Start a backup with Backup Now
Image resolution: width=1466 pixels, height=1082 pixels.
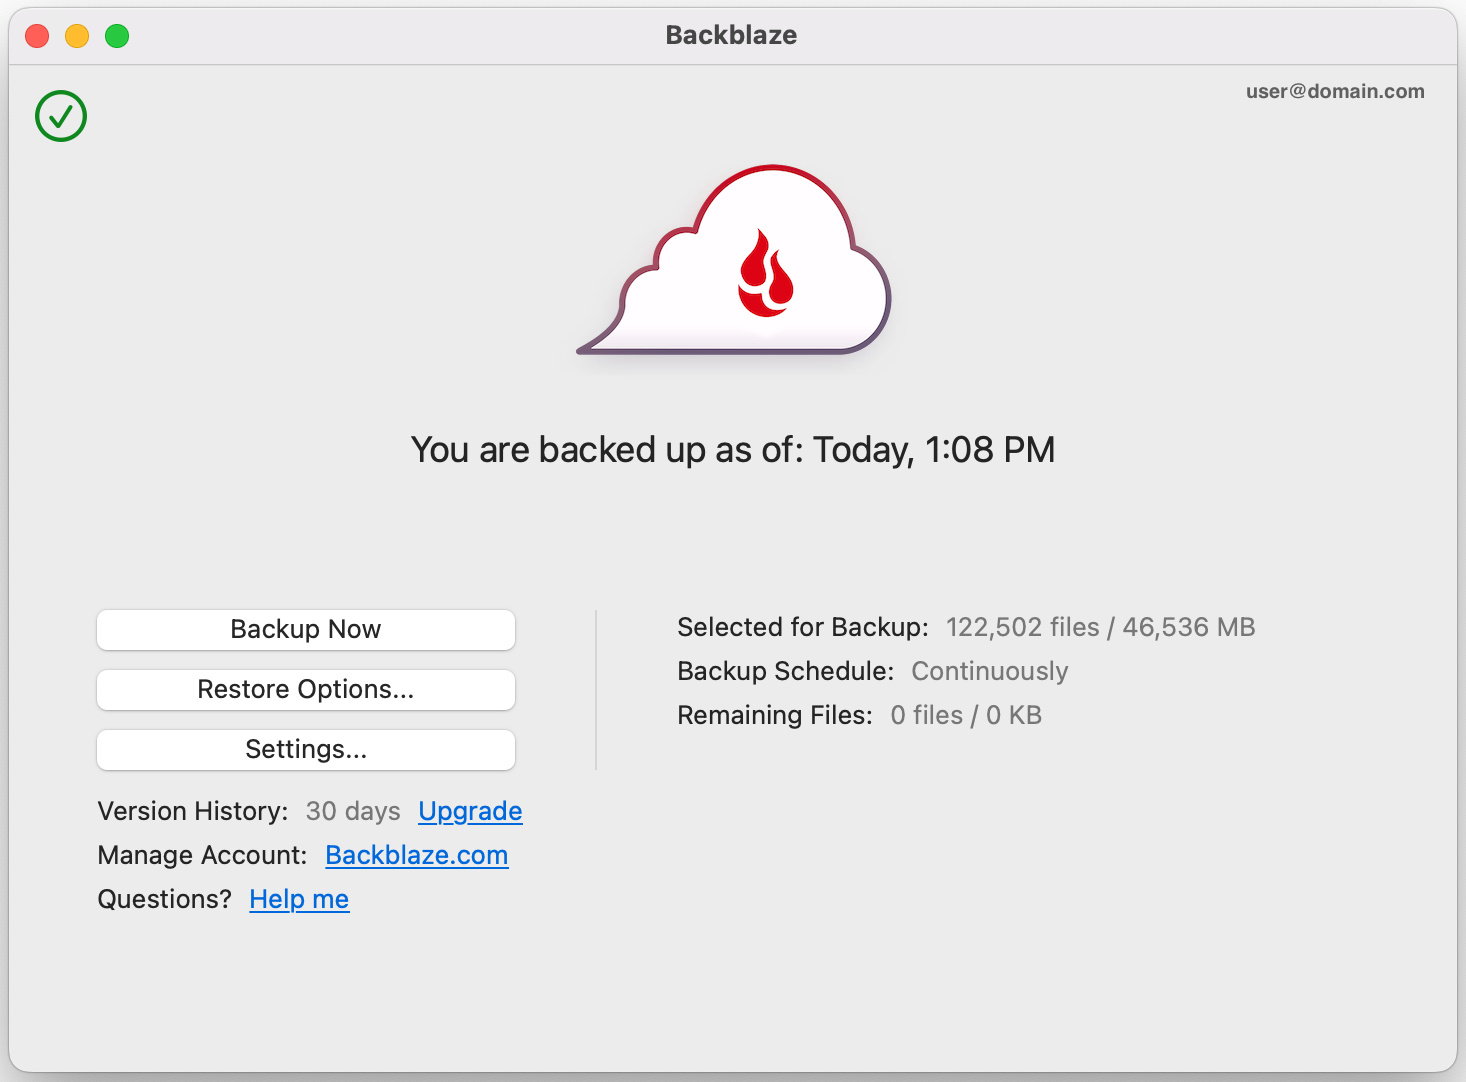(x=306, y=630)
